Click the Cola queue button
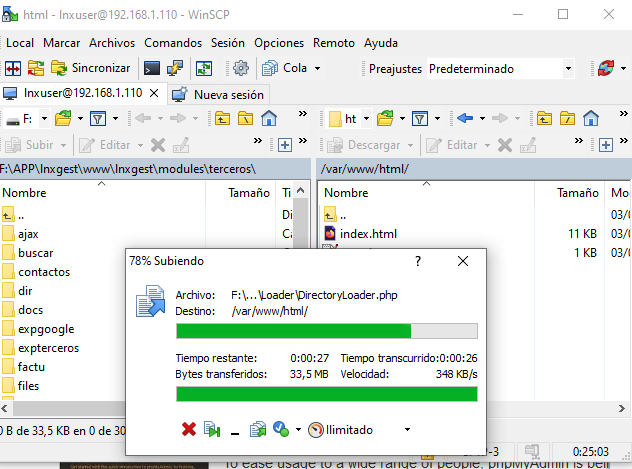This screenshot has height=469, width=632. [x=285, y=68]
